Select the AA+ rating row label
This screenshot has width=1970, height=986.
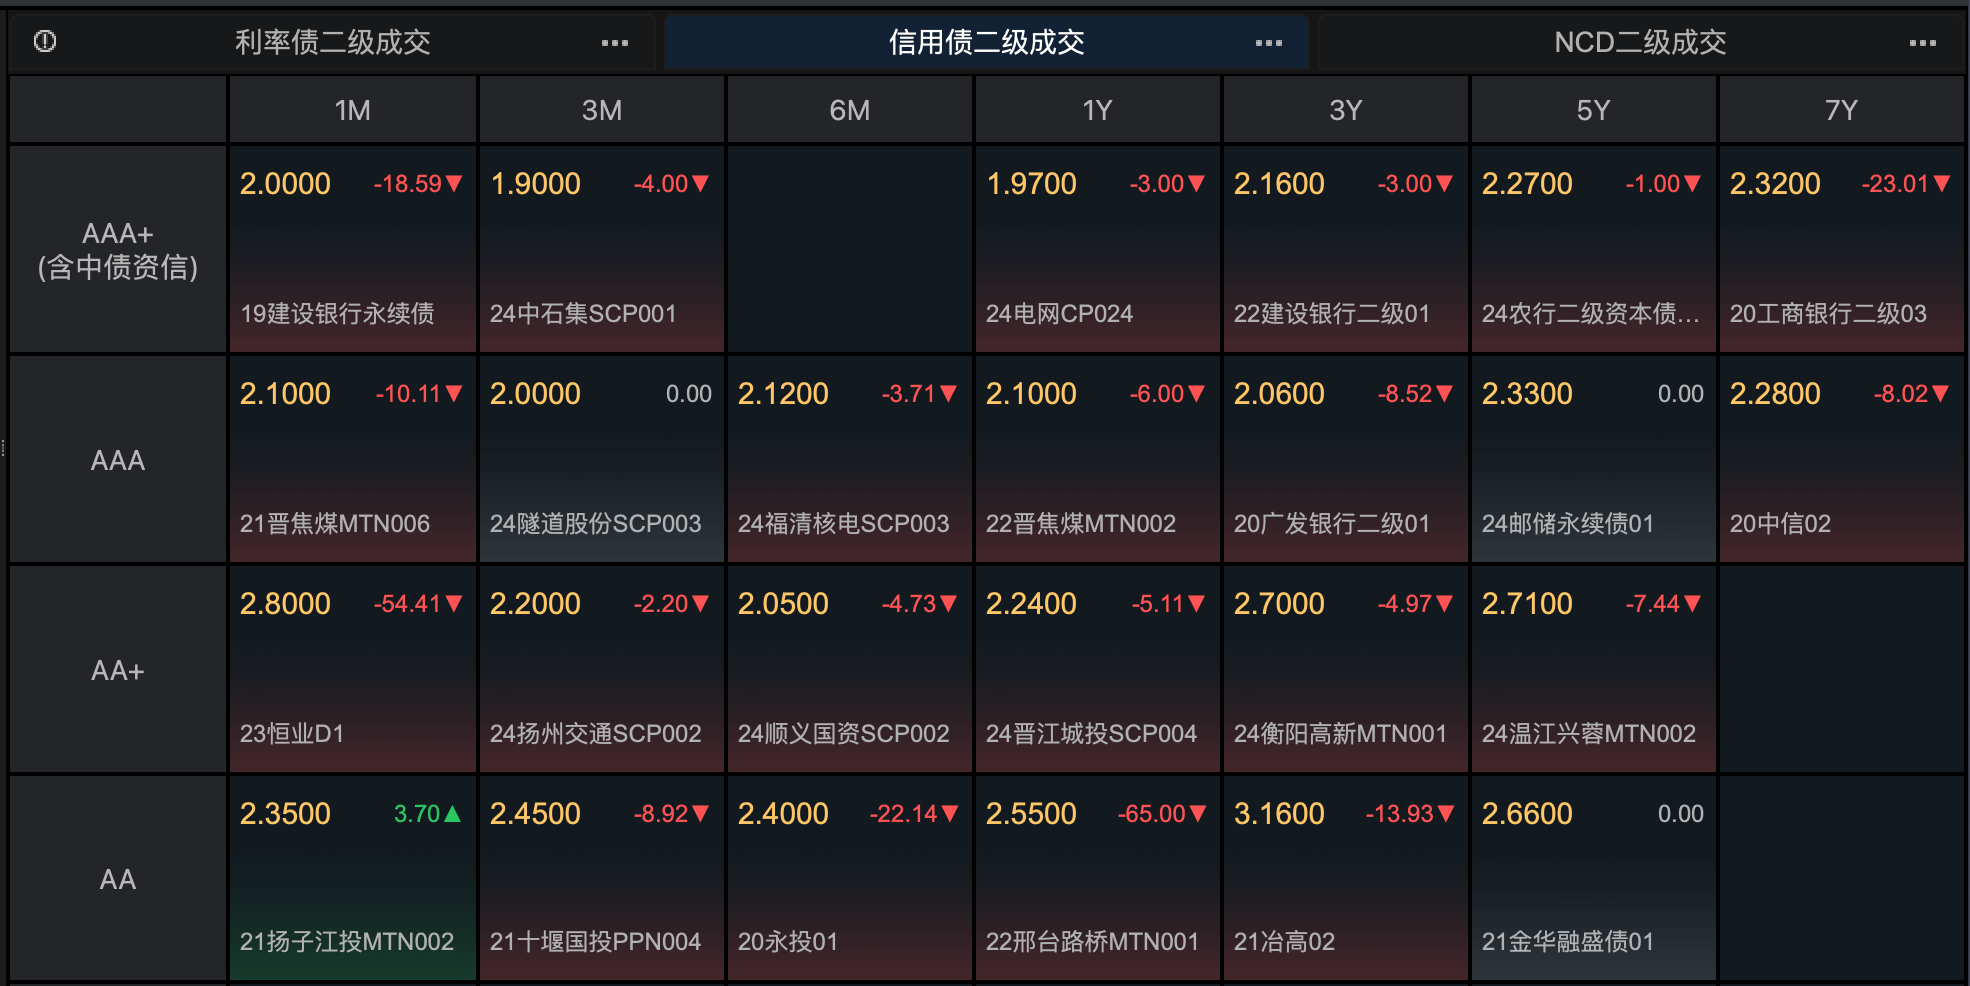(118, 670)
